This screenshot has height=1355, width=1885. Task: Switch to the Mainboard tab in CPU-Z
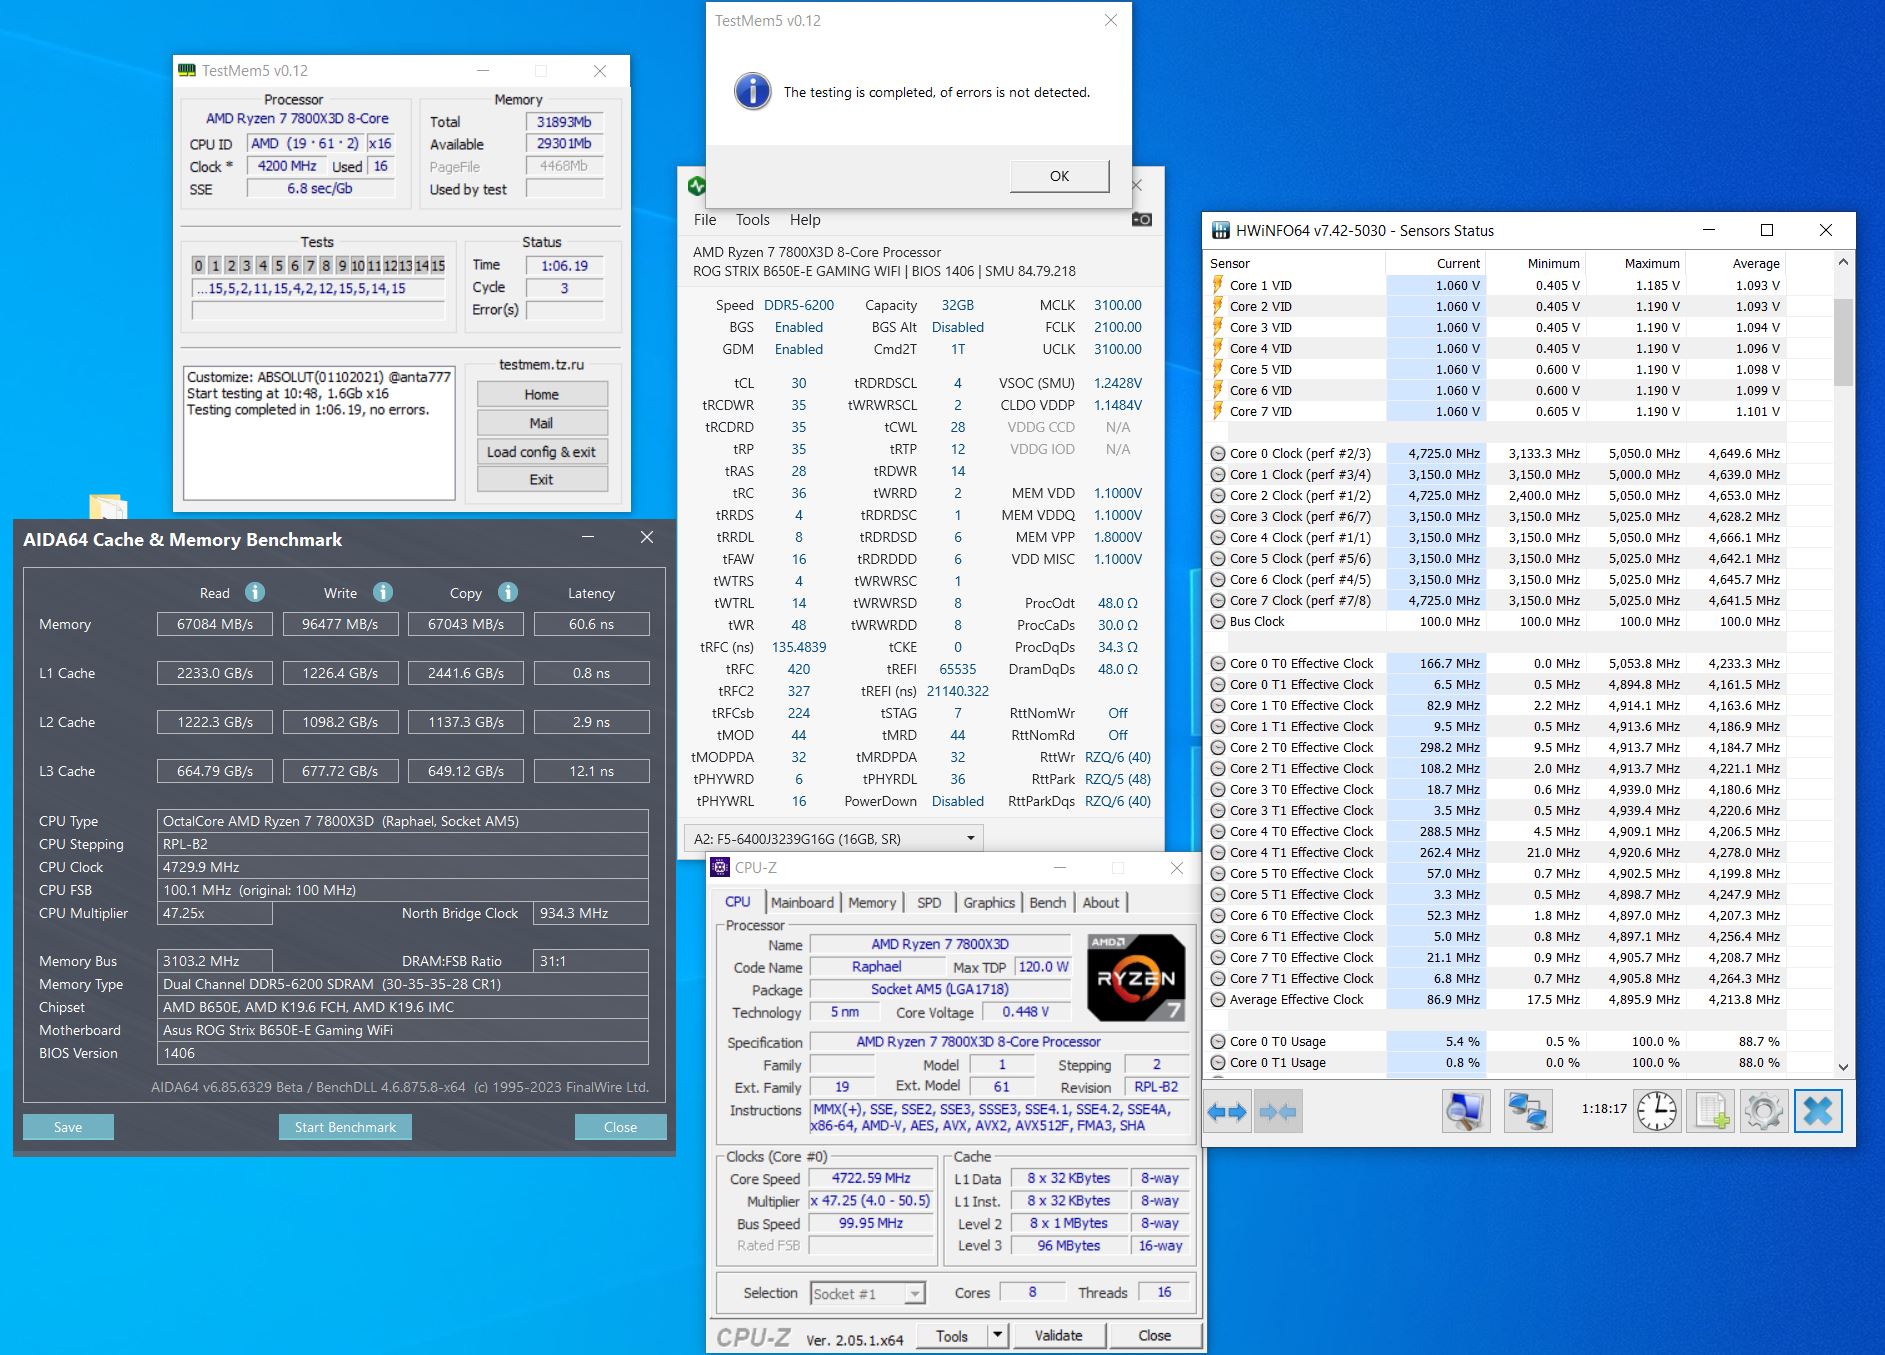point(802,902)
